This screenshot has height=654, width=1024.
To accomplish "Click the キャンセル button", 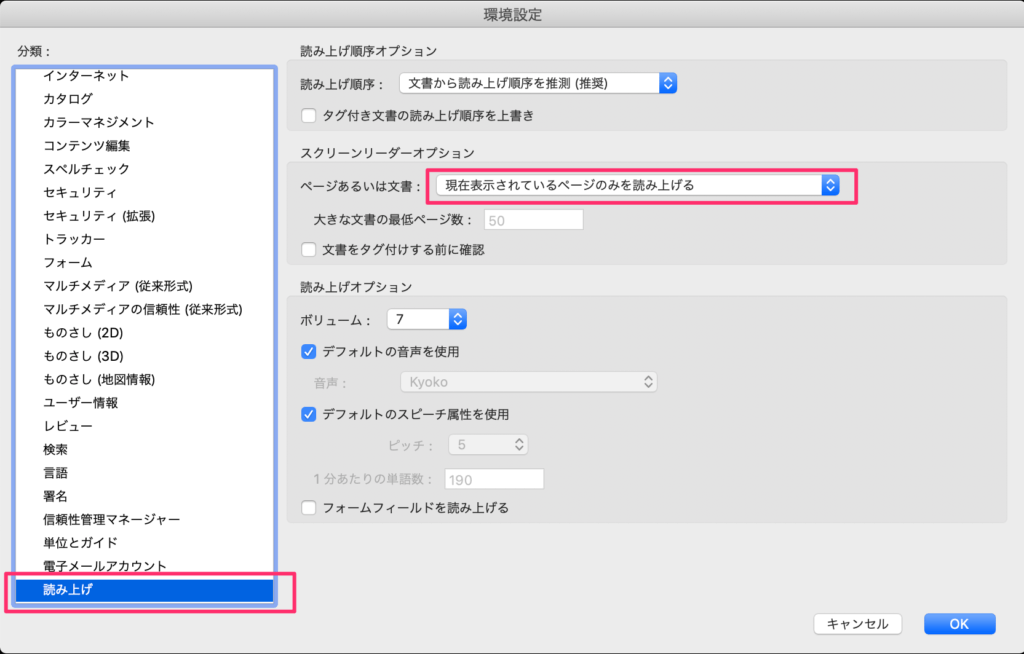I will [857, 624].
